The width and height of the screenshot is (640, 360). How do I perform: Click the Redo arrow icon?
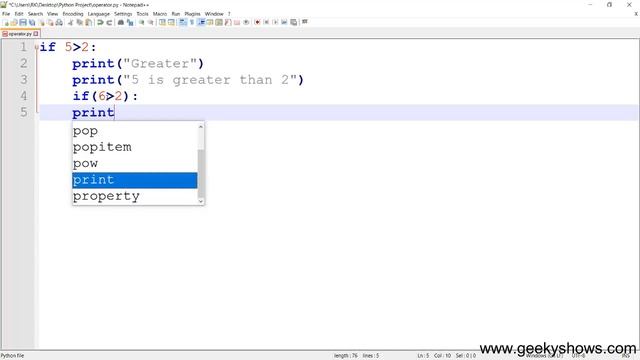tap(109, 22)
